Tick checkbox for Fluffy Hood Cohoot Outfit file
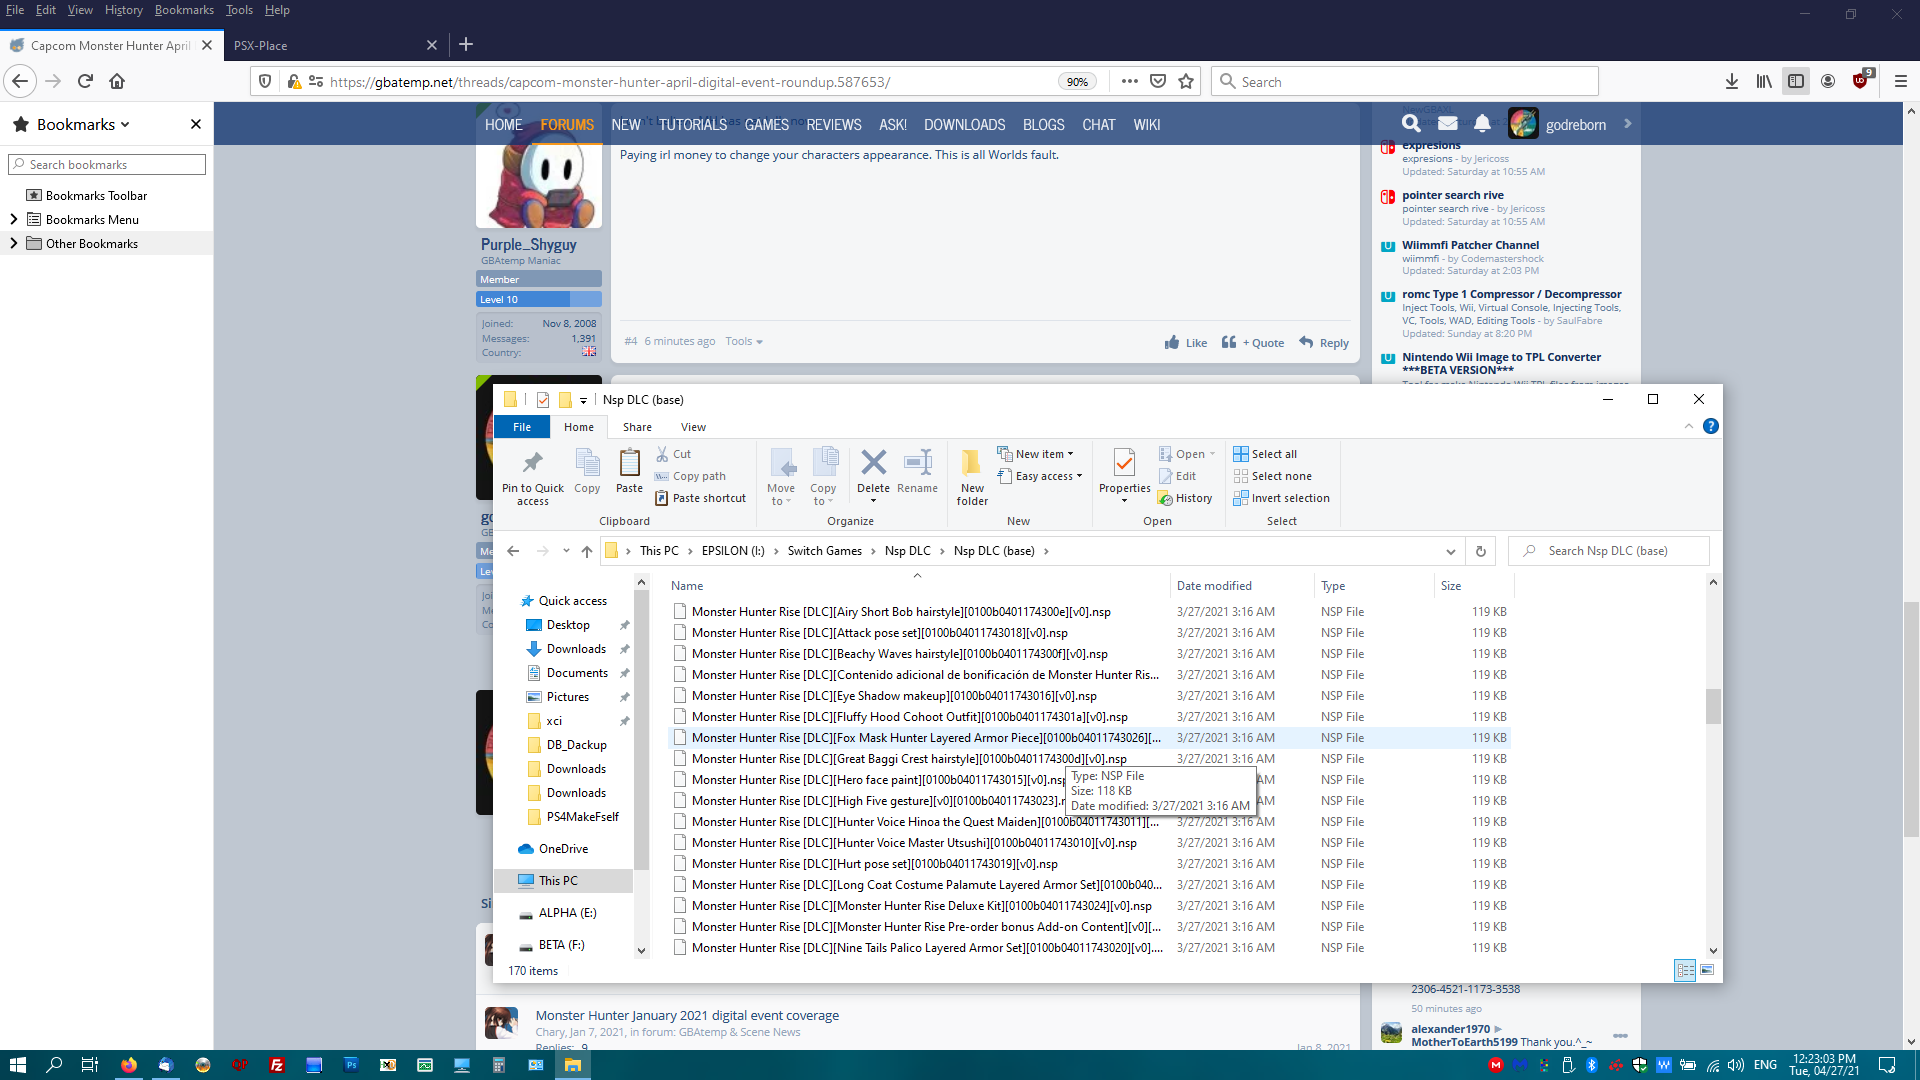 680,716
